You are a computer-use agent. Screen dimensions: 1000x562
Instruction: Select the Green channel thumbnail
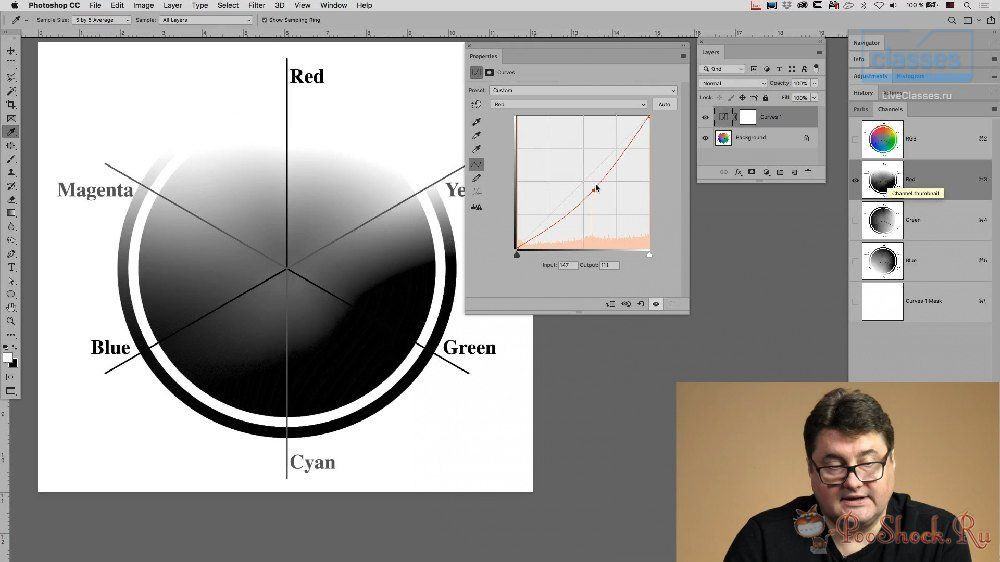(883, 220)
